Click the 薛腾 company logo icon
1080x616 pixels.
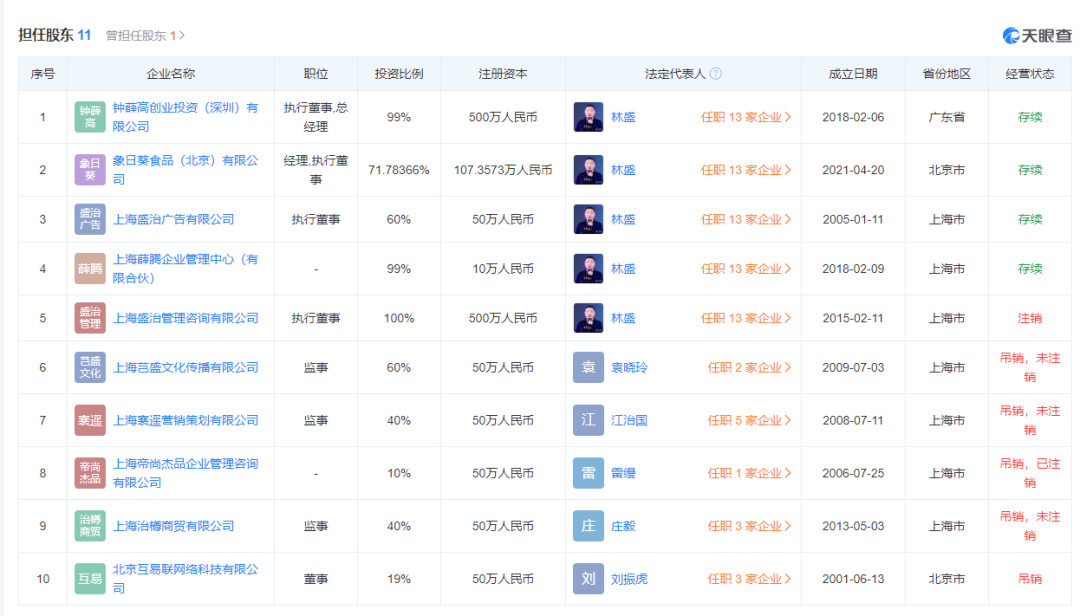click(x=90, y=269)
